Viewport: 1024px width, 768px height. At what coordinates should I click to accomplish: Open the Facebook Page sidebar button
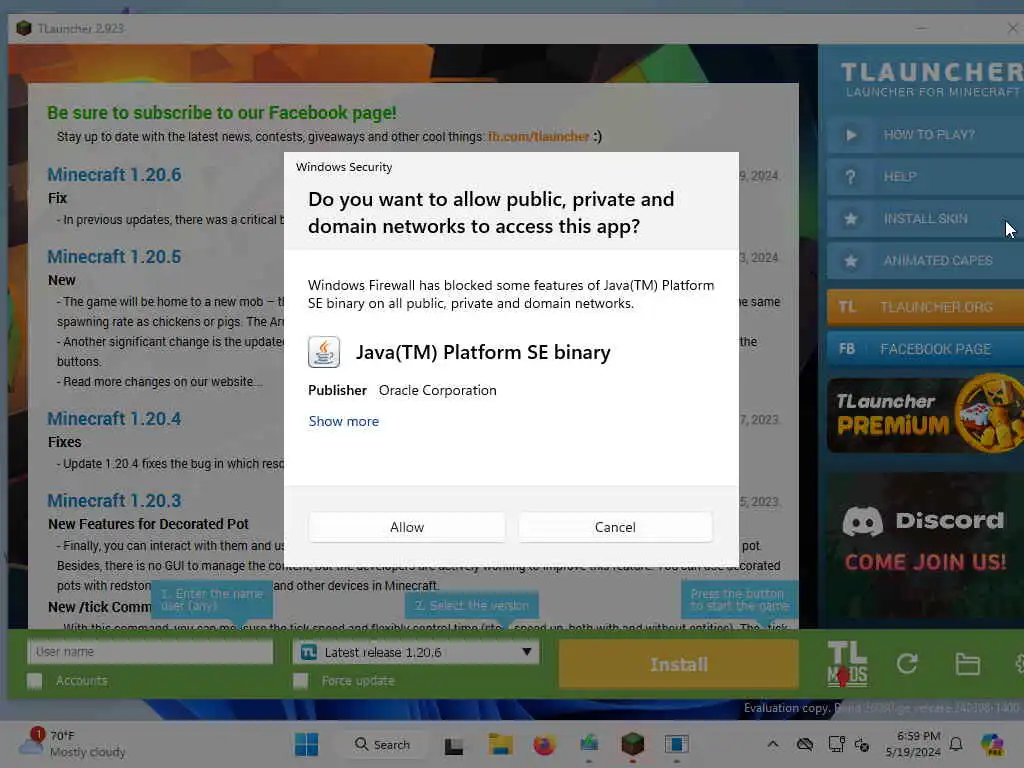click(925, 349)
